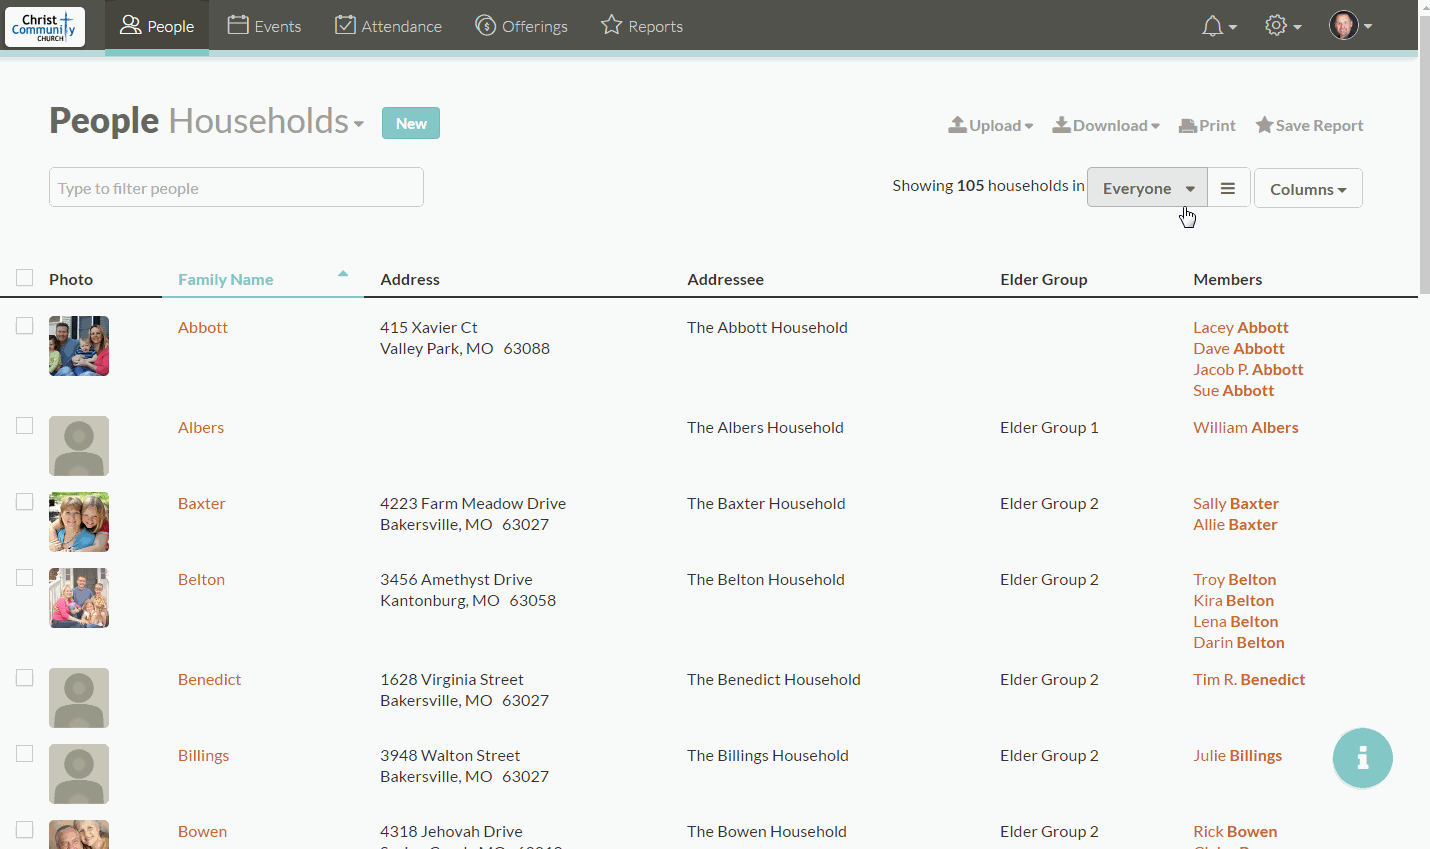Viewport: 1430px width, 849px height.
Task: Click the floating info button
Action: [1362, 758]
